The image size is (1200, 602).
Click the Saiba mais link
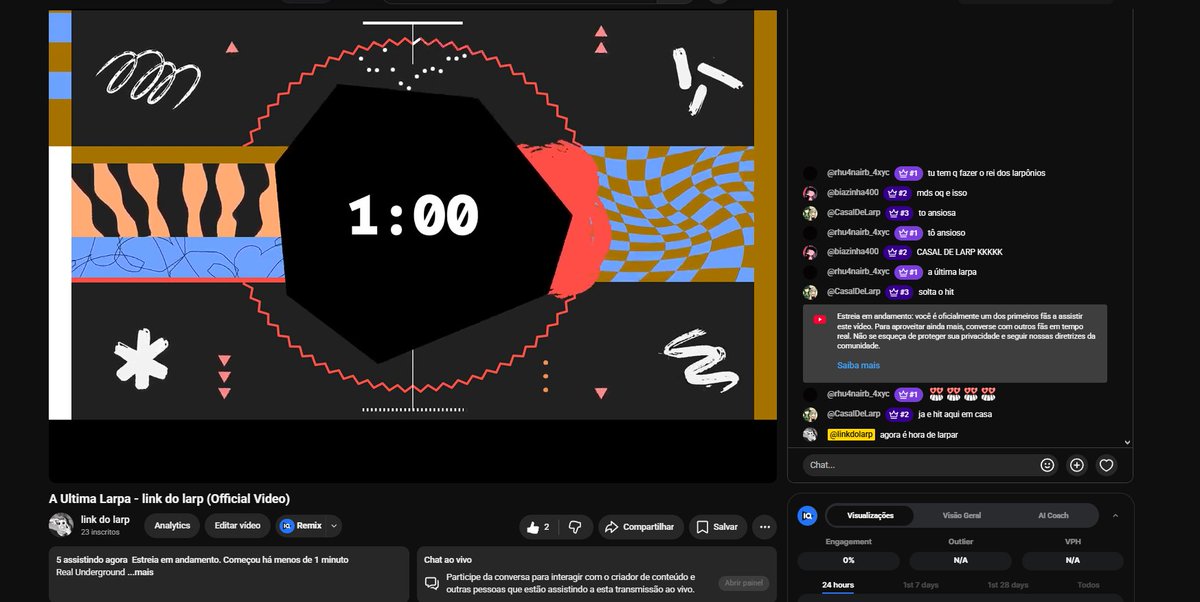[859, 366]
